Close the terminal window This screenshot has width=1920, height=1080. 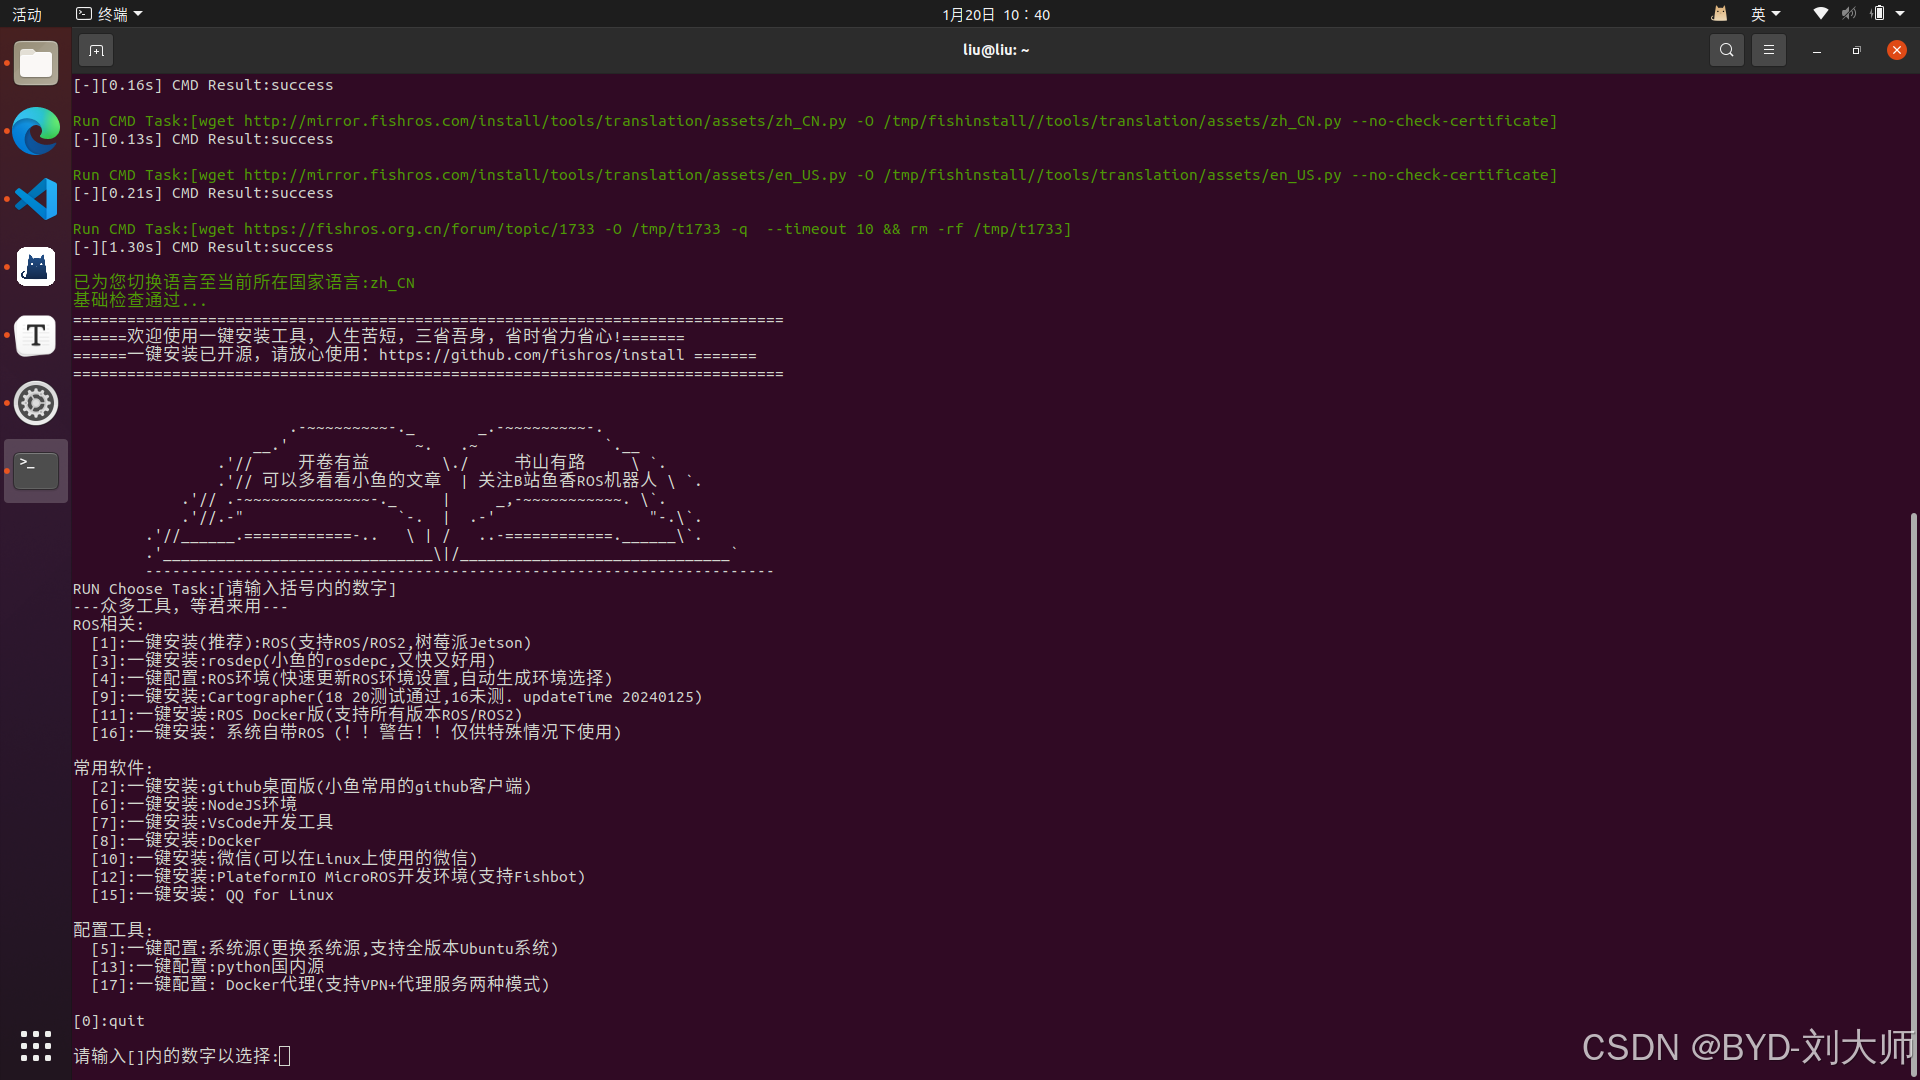[1896, 50]
